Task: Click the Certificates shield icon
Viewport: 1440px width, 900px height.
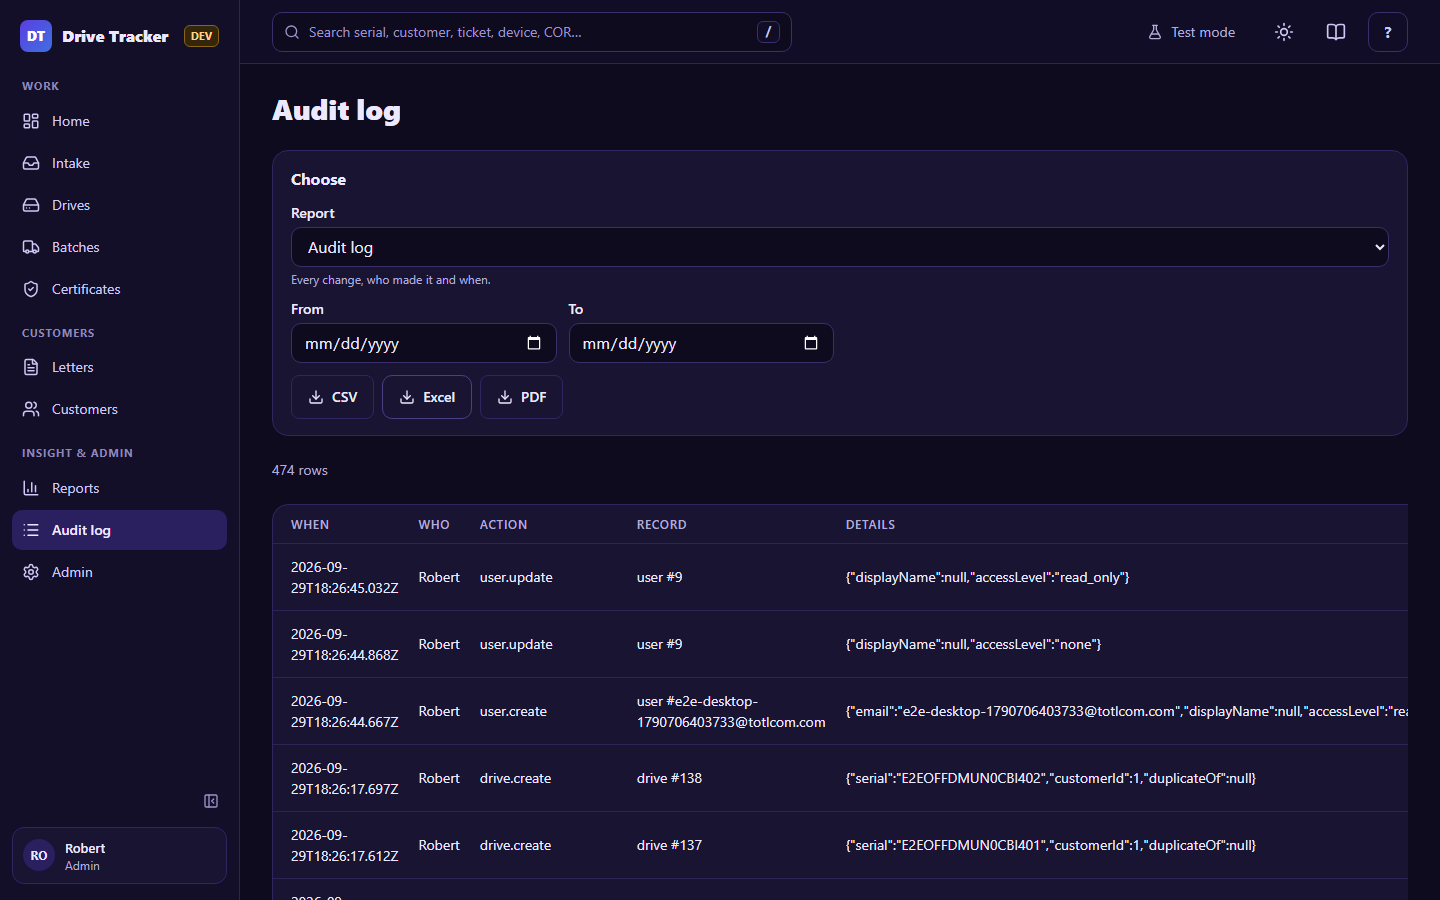Action: [x=31, y=289]
